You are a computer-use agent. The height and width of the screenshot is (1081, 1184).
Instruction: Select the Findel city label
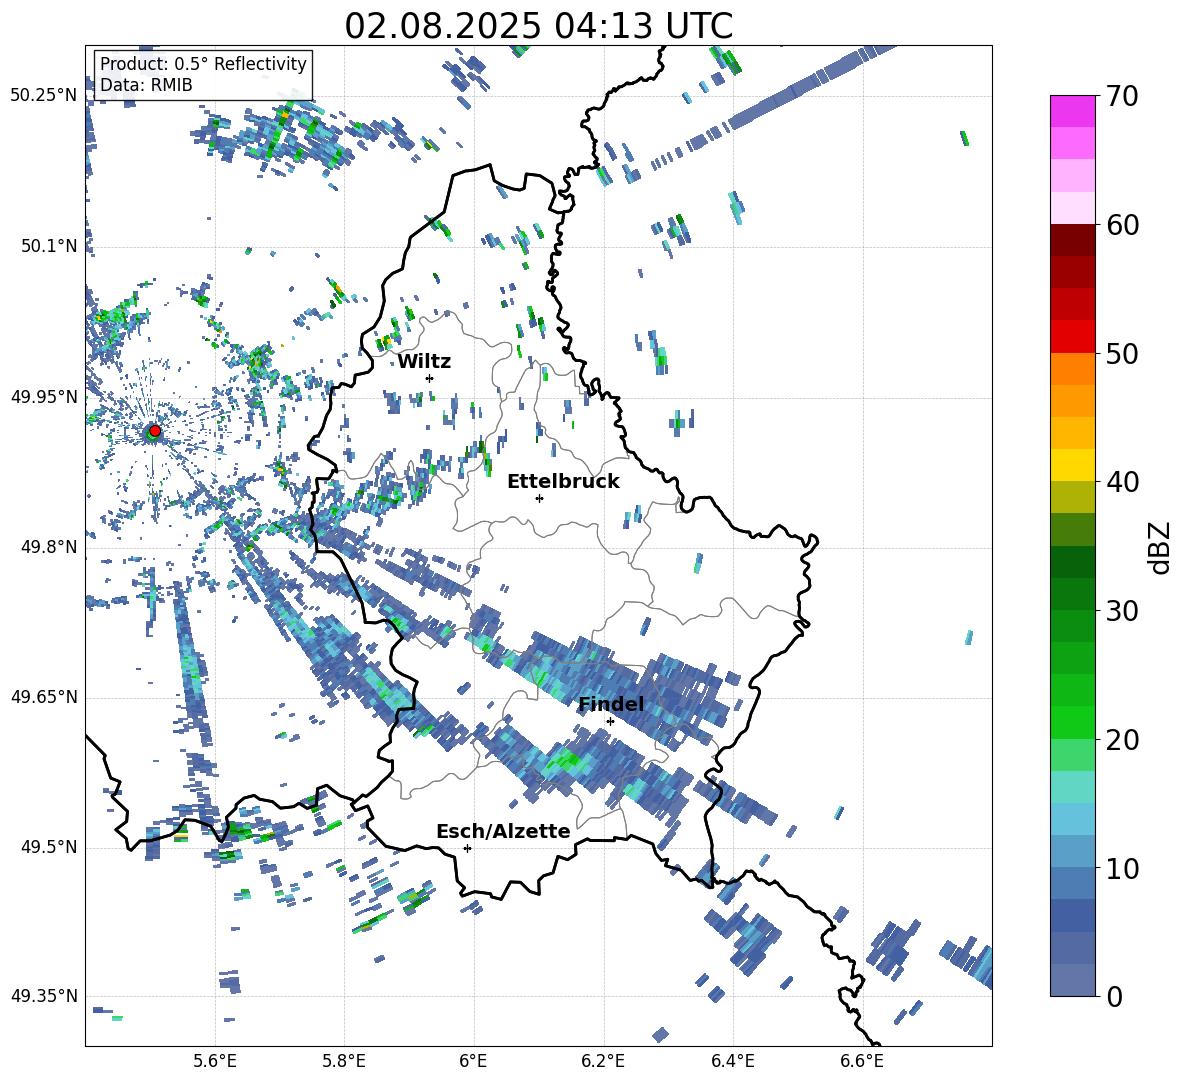[611, 704]
